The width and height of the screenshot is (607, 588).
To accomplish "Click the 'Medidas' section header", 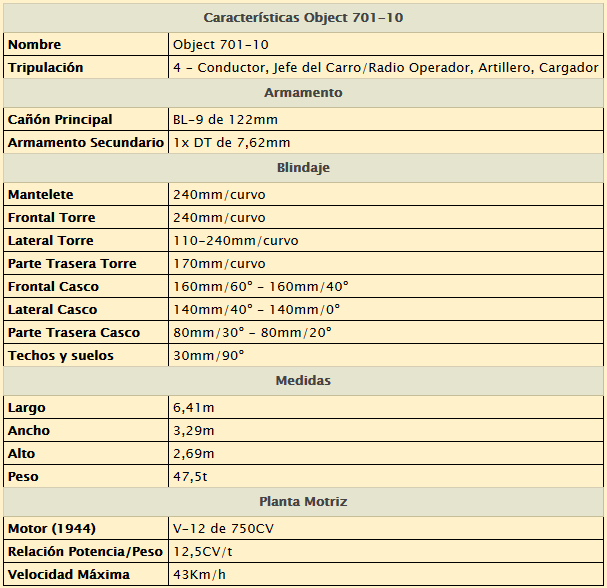I will coord(303,381).
